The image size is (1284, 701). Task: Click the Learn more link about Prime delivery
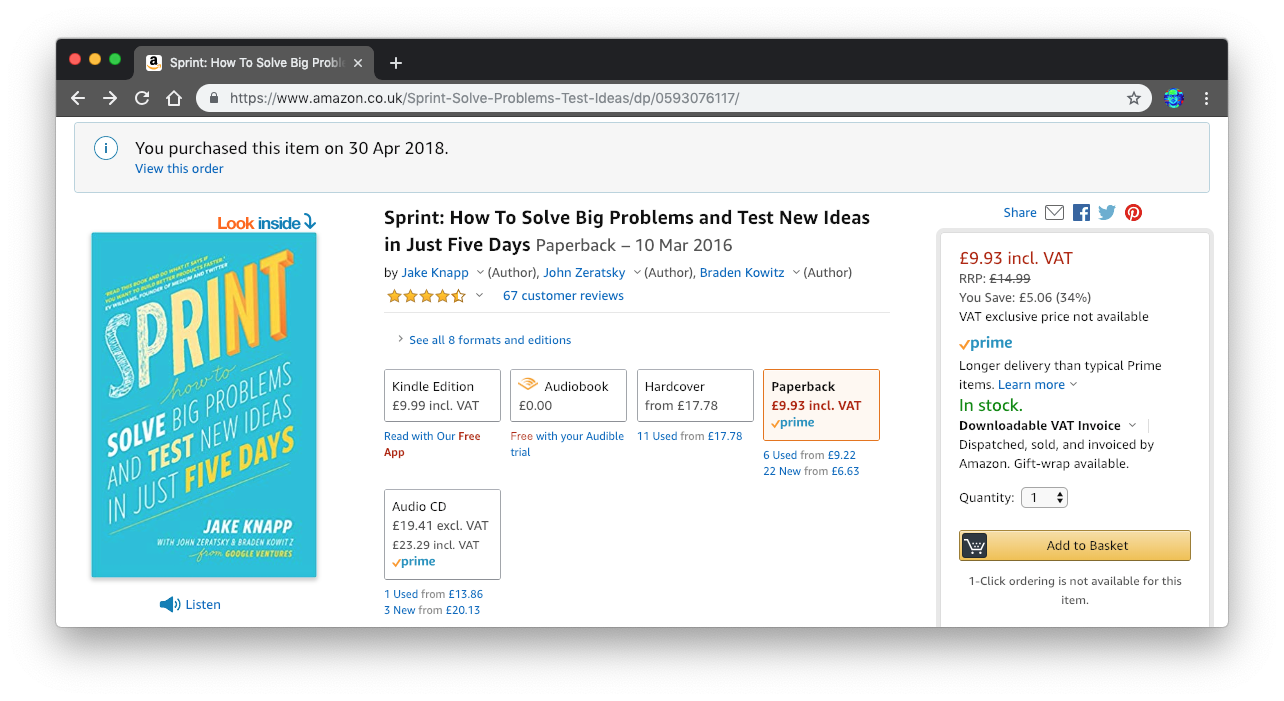[1031, 384]
